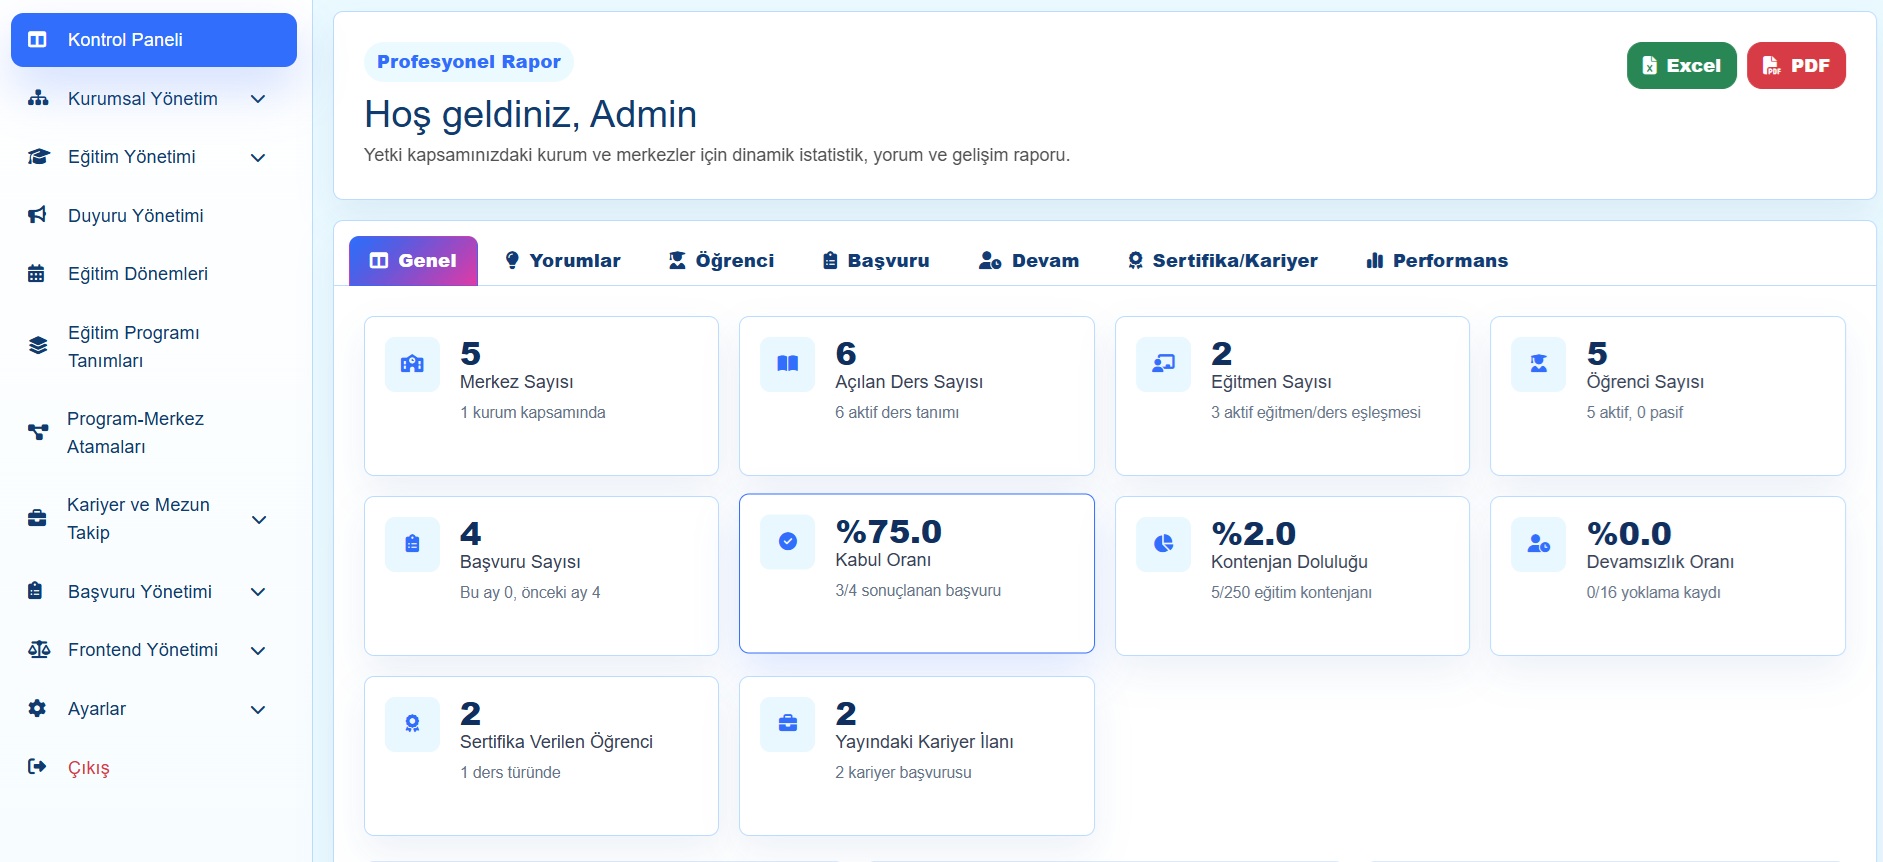Viewport: 1883px width, 862px height.
Task: Export report with Excel button
Action: tap(1682, 66)
